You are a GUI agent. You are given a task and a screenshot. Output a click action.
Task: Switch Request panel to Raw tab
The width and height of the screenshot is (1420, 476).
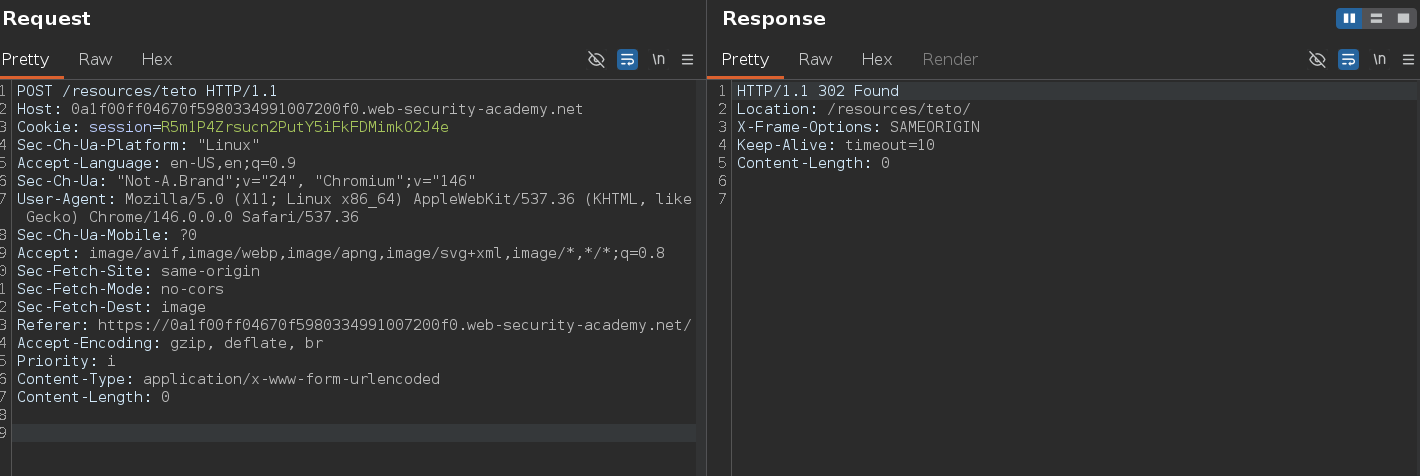coord(96,59)
